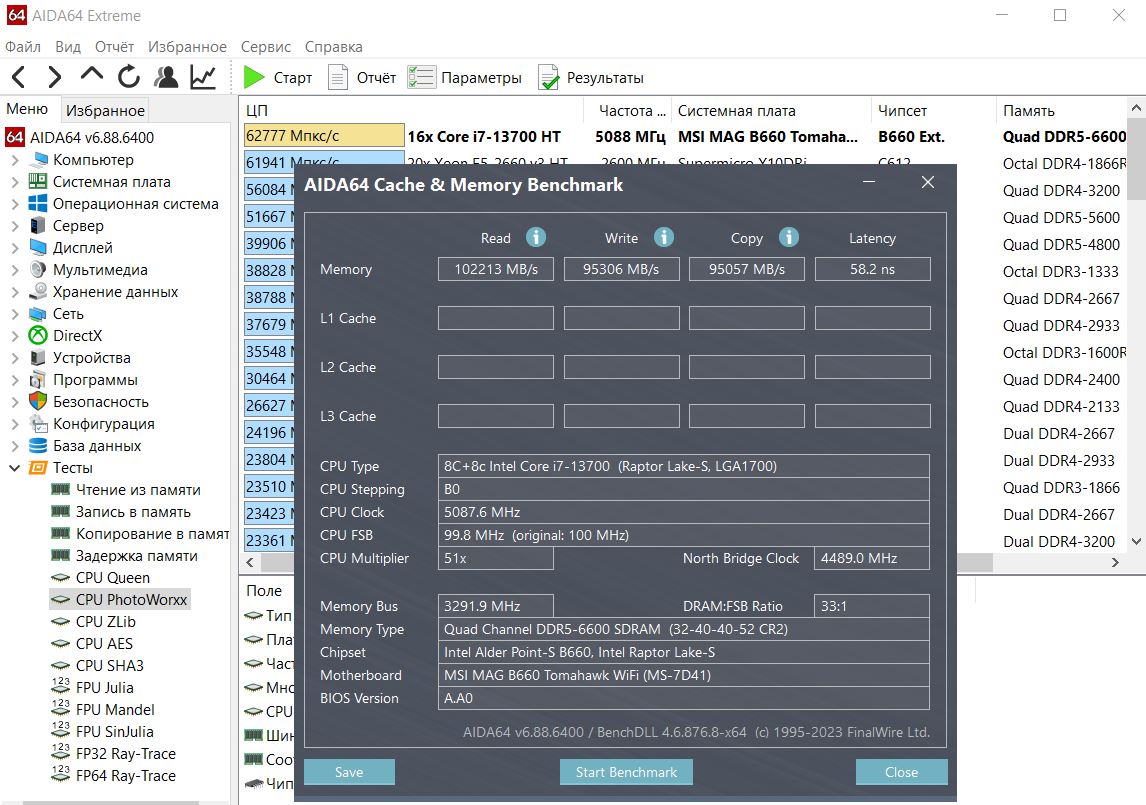Open the graph chart icon in the toolbar
Image resolution: width=1146 pixels, height=805 pixels.
(203, 77)
